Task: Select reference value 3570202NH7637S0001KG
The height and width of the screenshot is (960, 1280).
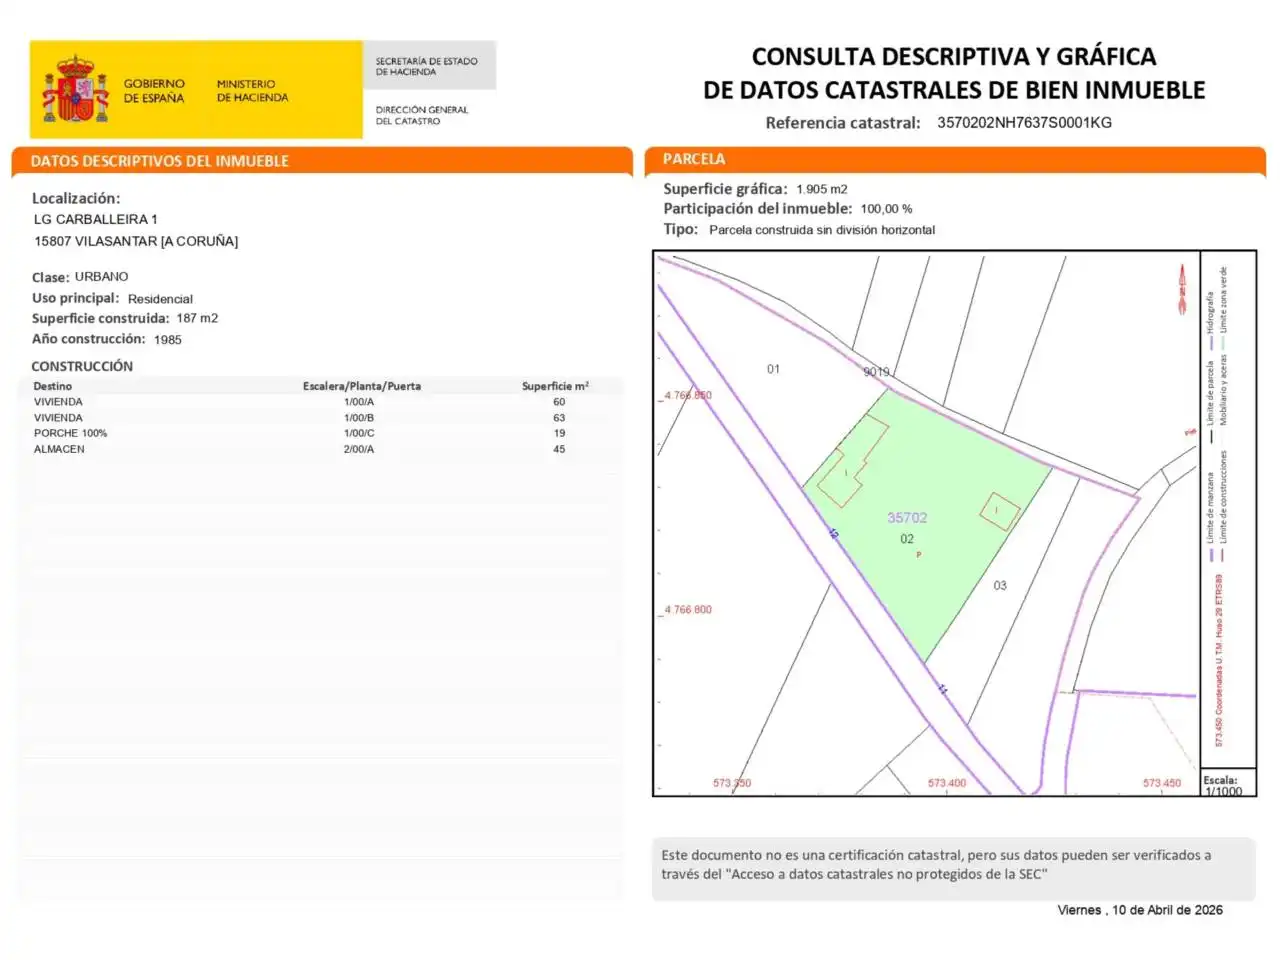Action: [1024, 123]
